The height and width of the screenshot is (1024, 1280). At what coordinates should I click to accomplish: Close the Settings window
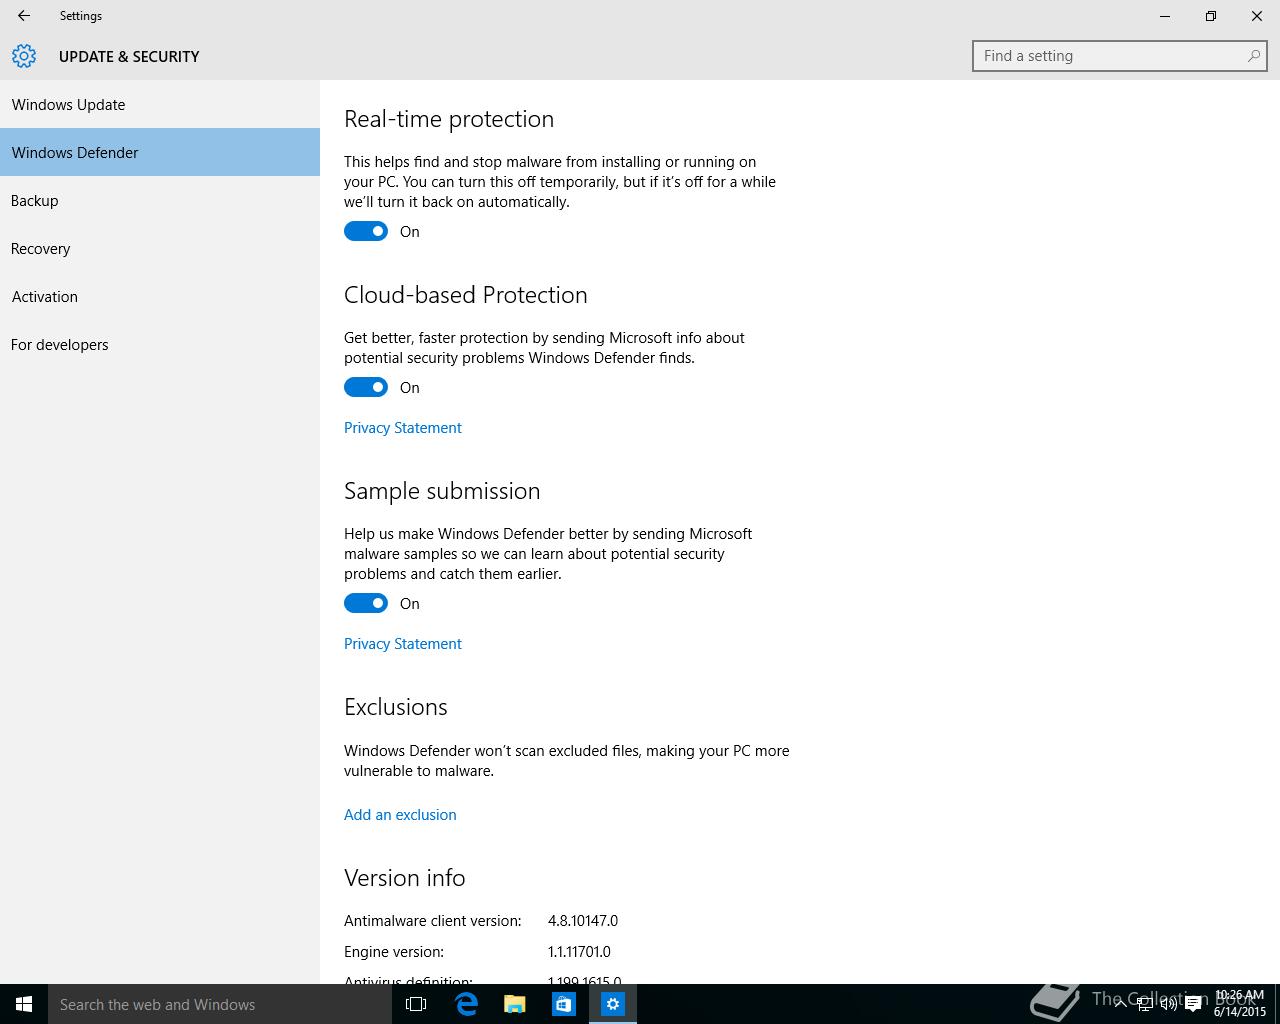pyautogui.click(x=1257, y=16)
